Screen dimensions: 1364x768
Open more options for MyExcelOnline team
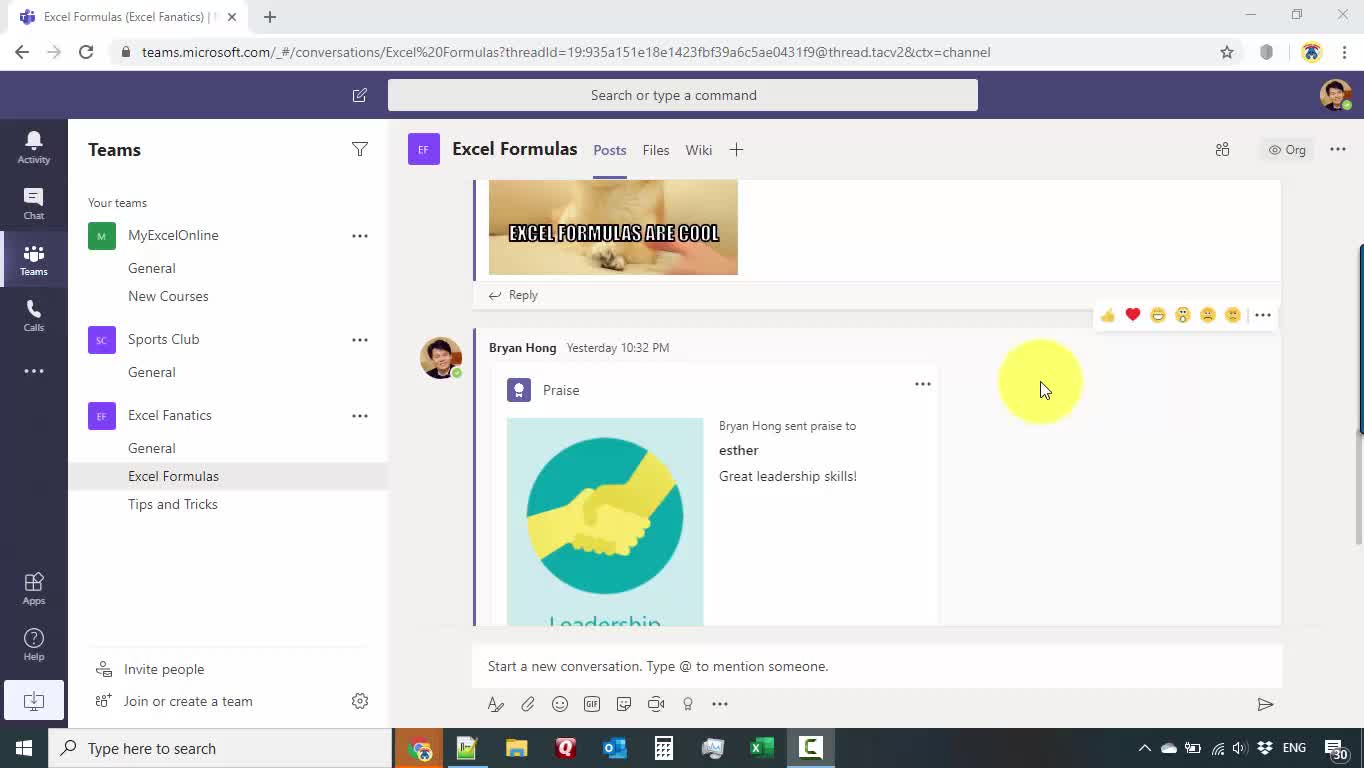[x=359, y=236]
